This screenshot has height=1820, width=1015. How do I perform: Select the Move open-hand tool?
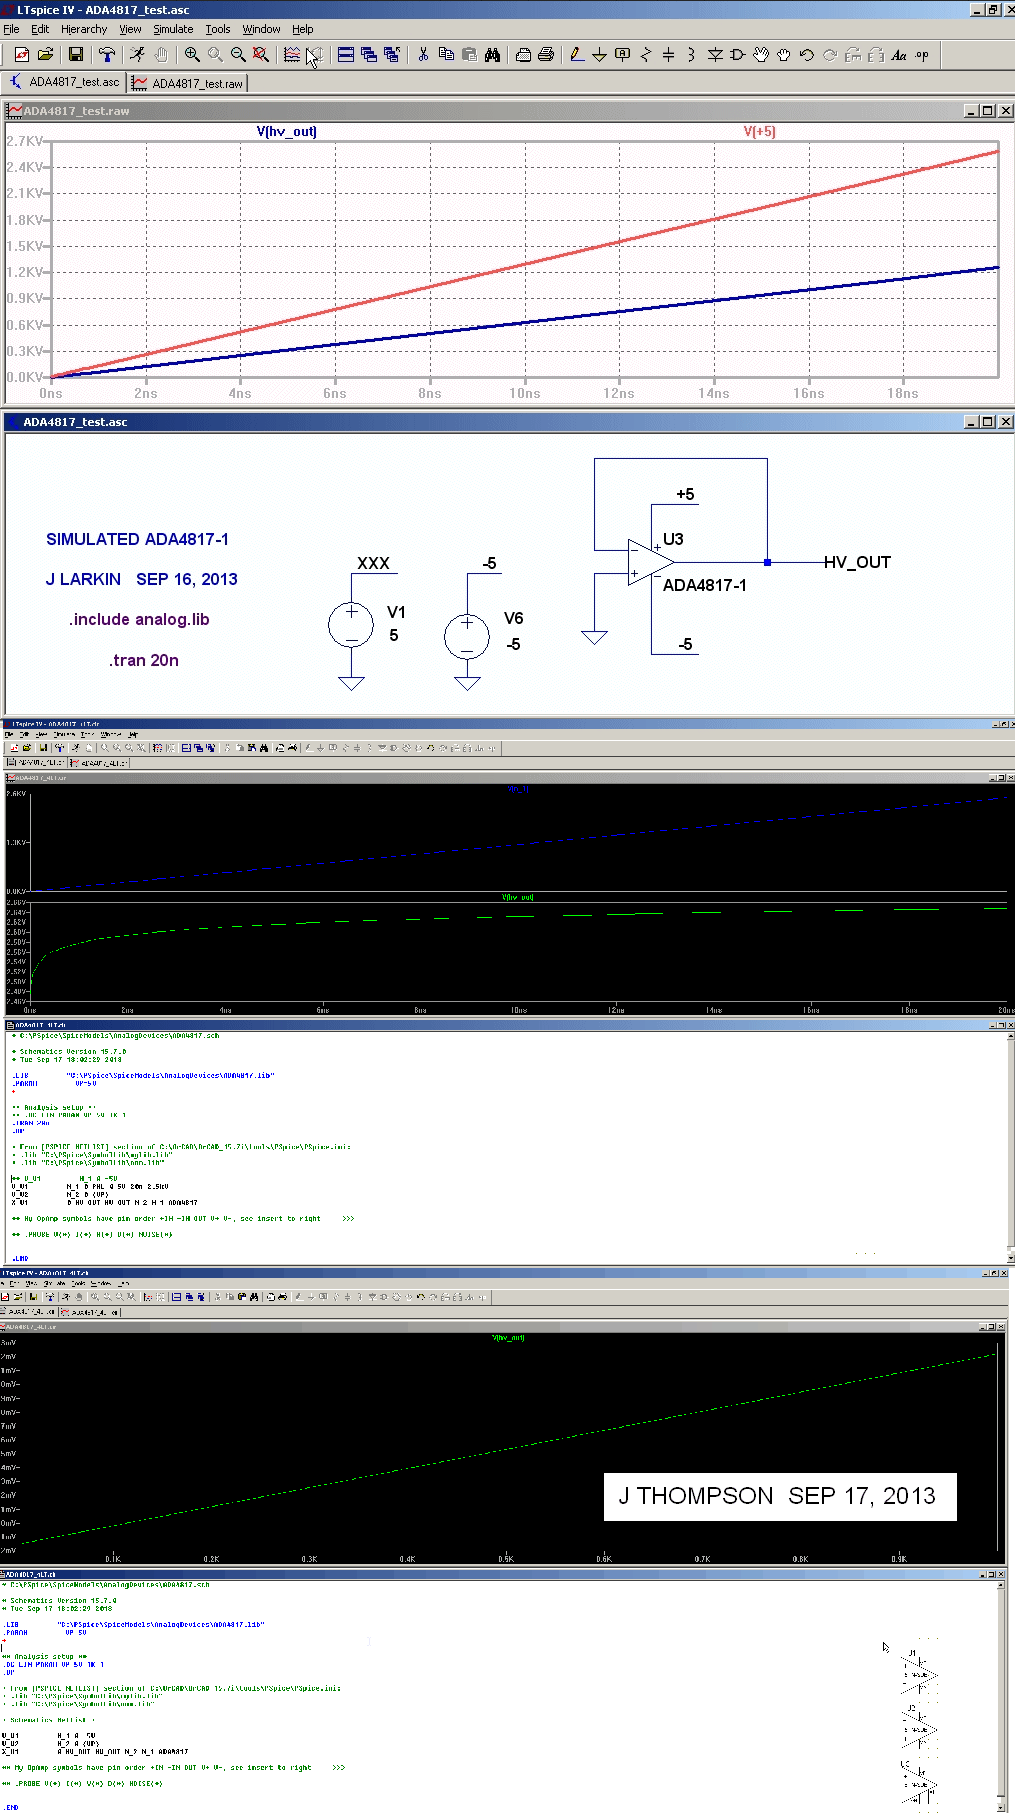pyautogui.click(x=761, y=55)
